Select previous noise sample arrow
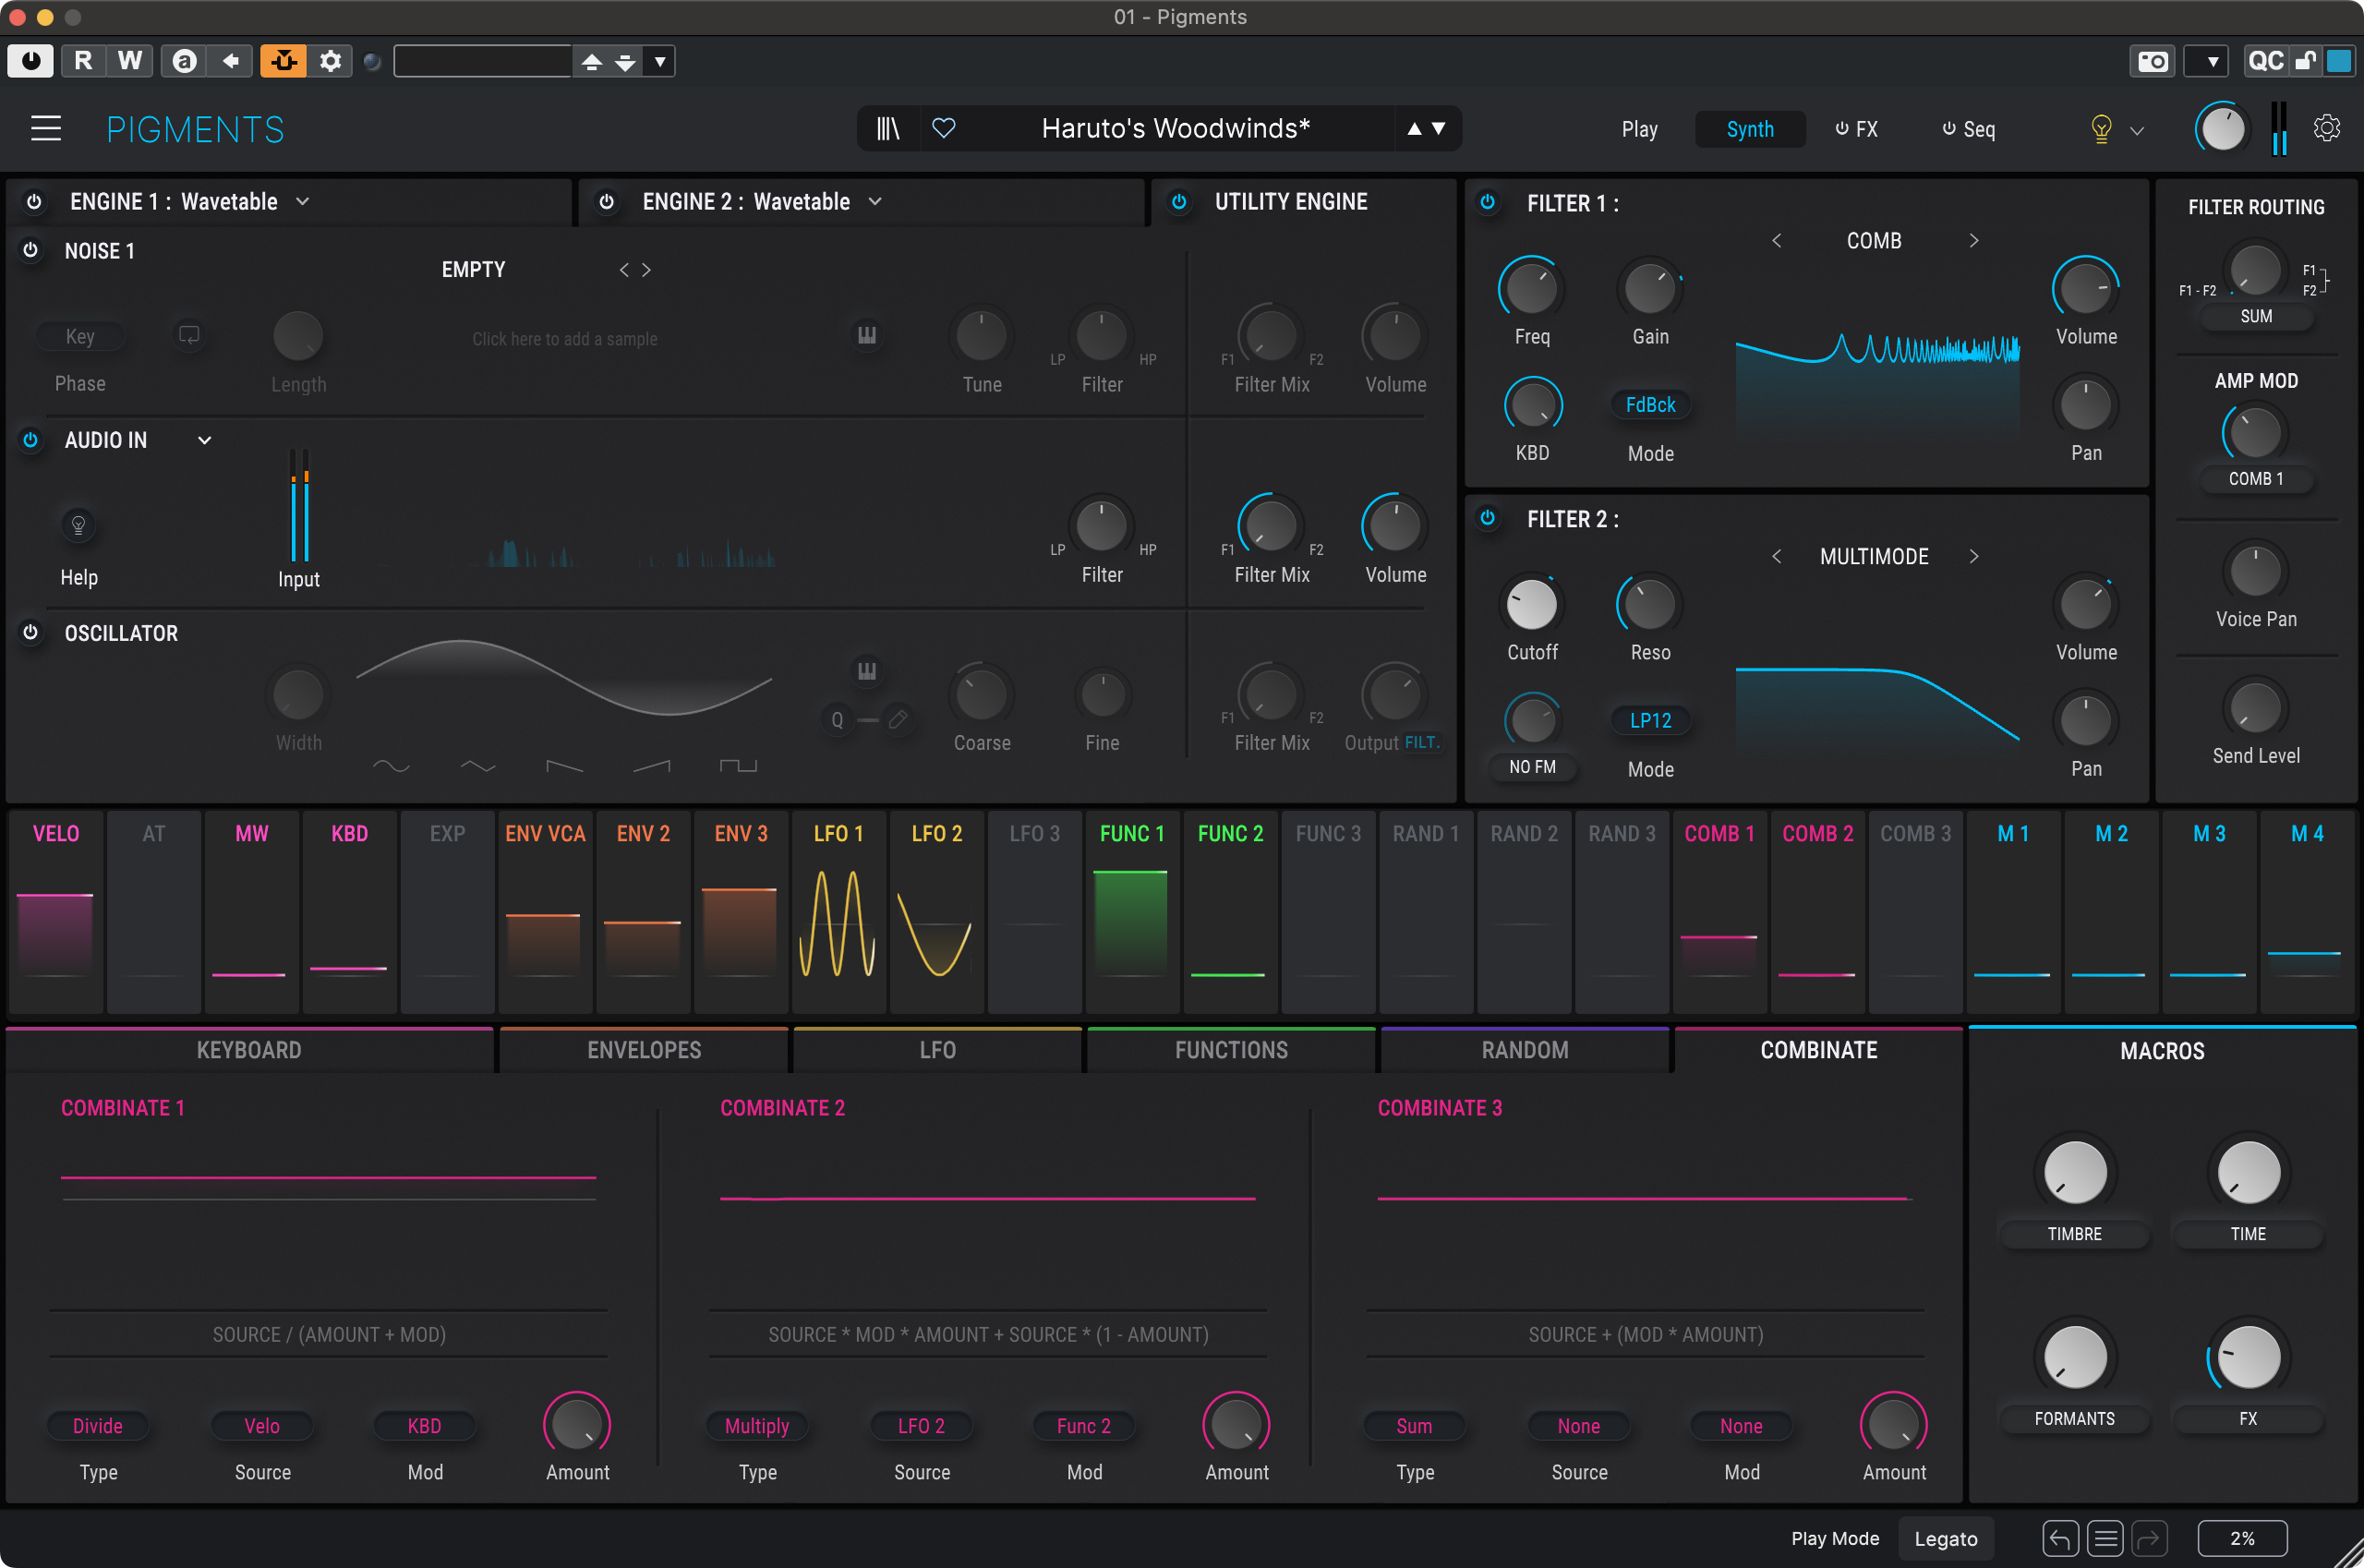This screenshot has width=2364, height=1568. pyautogui.click(x=624, y=270)
